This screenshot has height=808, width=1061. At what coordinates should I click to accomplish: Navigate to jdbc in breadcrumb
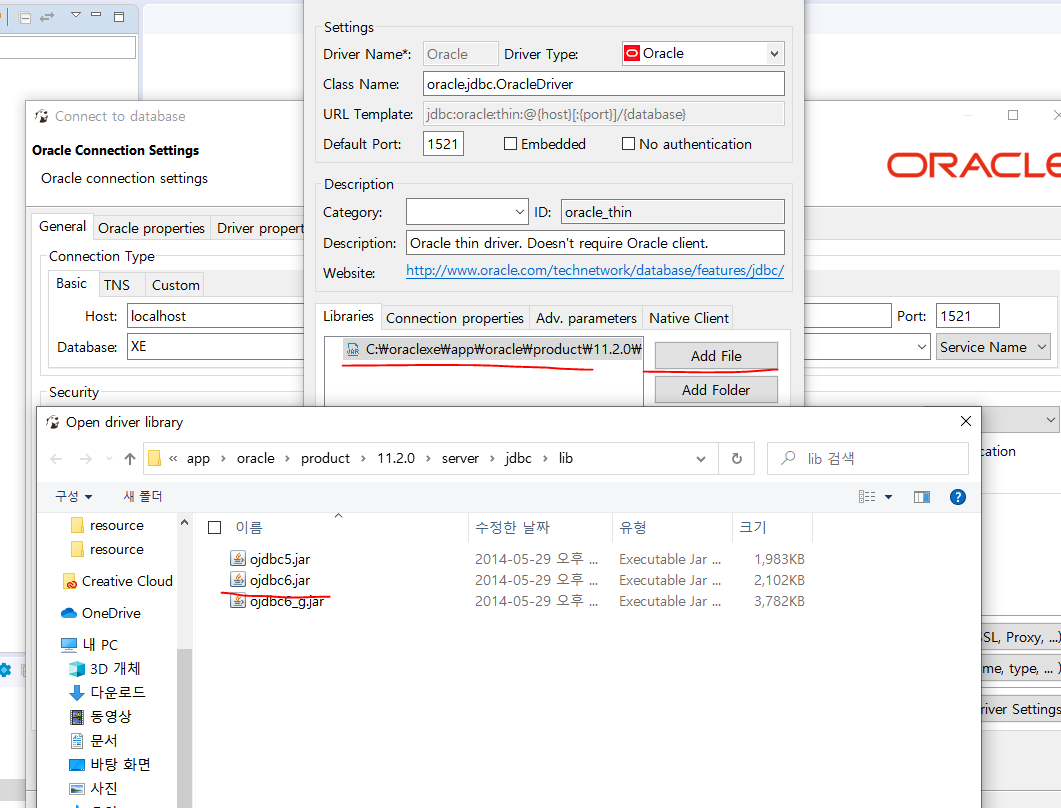518,458
